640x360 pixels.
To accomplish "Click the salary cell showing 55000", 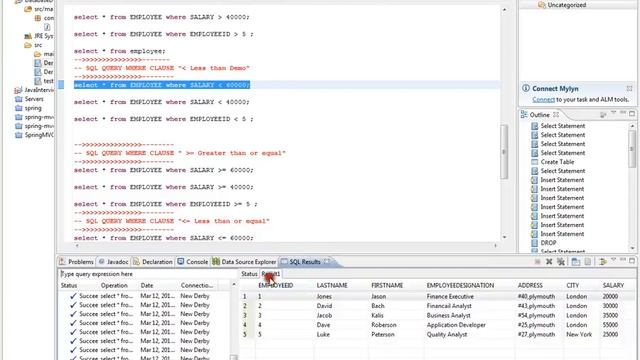I will coord(610,325).
